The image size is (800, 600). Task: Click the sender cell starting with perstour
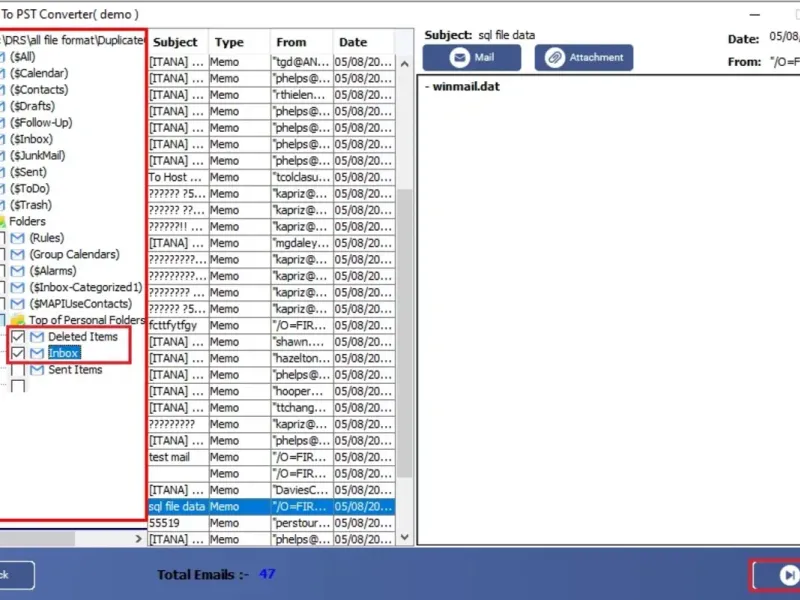(302, 523)
